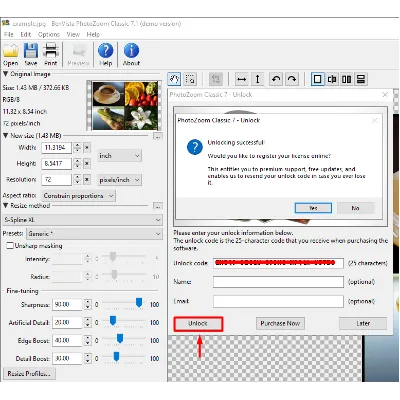400x400 pixels.
Task: Adjust the Artificial Detail slider
Action: pos(113,321)
